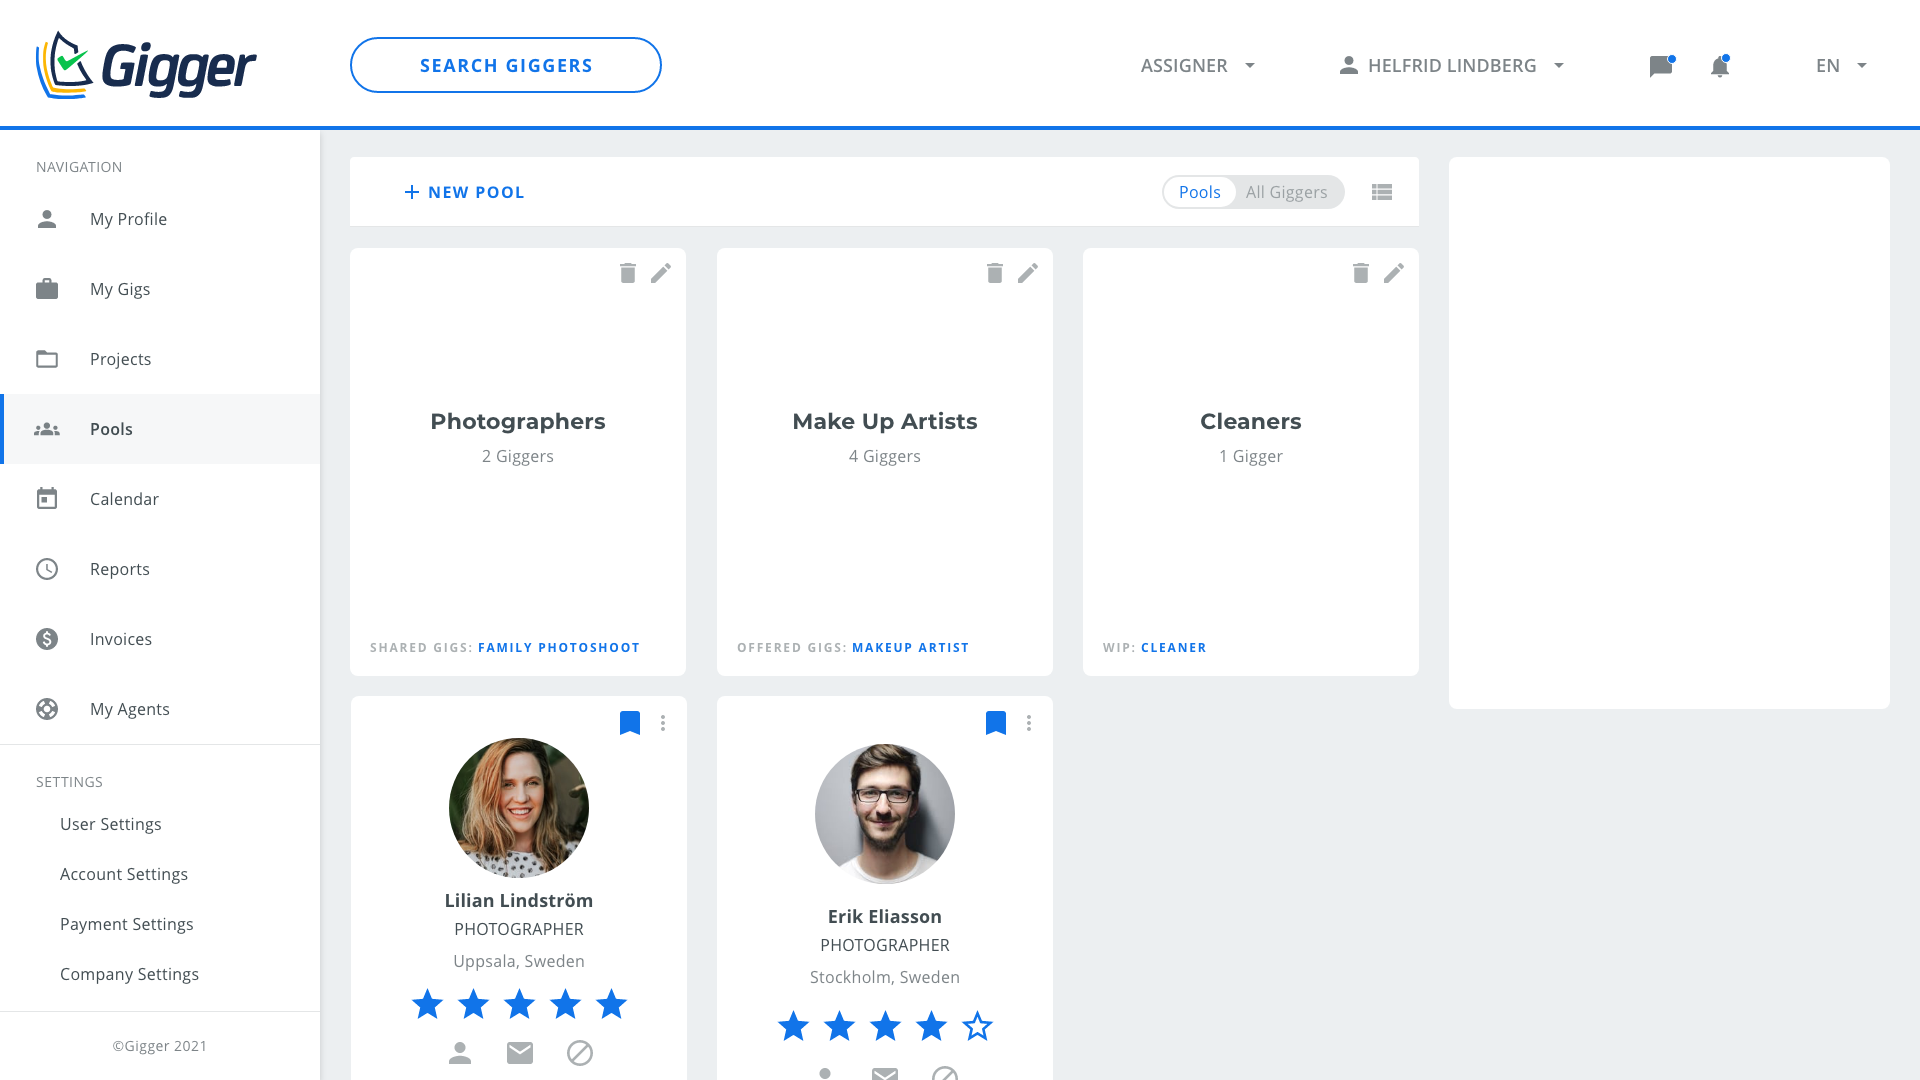Viewport: 1920px width, 1080px height.
Task: Switch toggle to All Giggers
Action: (x=1287, y=192)
